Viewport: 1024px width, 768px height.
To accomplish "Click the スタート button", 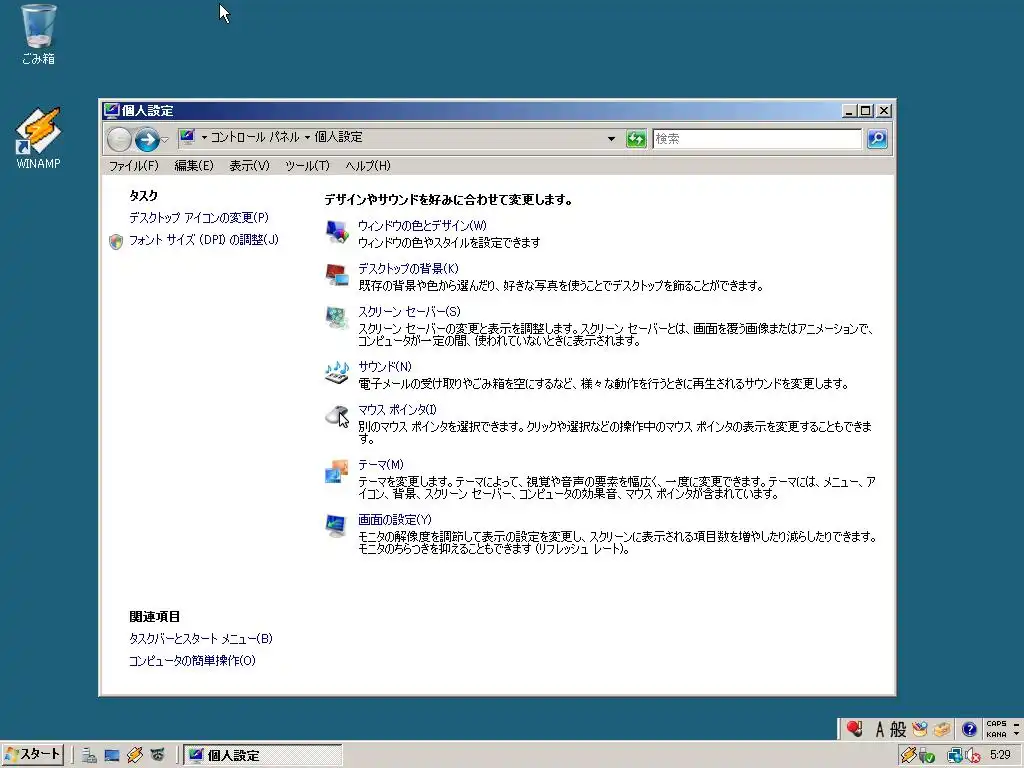I will (x=32, y=755).
